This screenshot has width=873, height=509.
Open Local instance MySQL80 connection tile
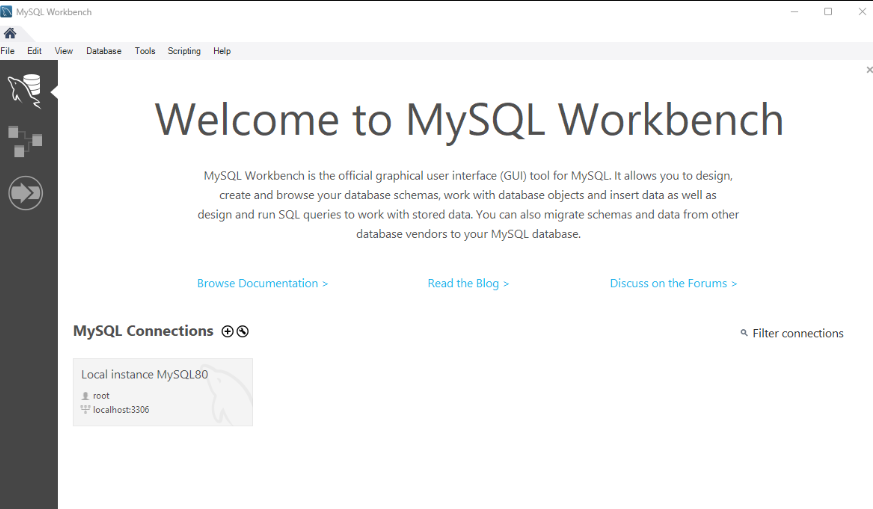(162, 392)
